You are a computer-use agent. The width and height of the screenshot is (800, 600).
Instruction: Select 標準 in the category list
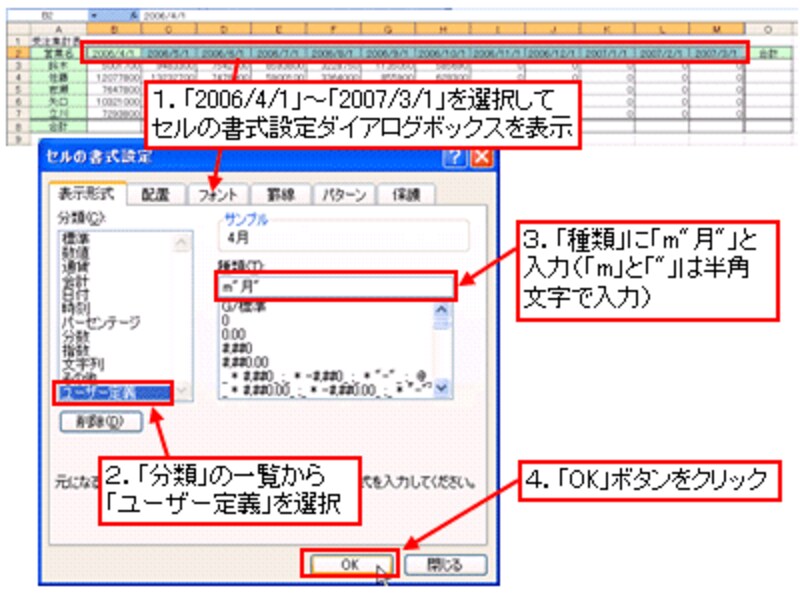[79, 240]
